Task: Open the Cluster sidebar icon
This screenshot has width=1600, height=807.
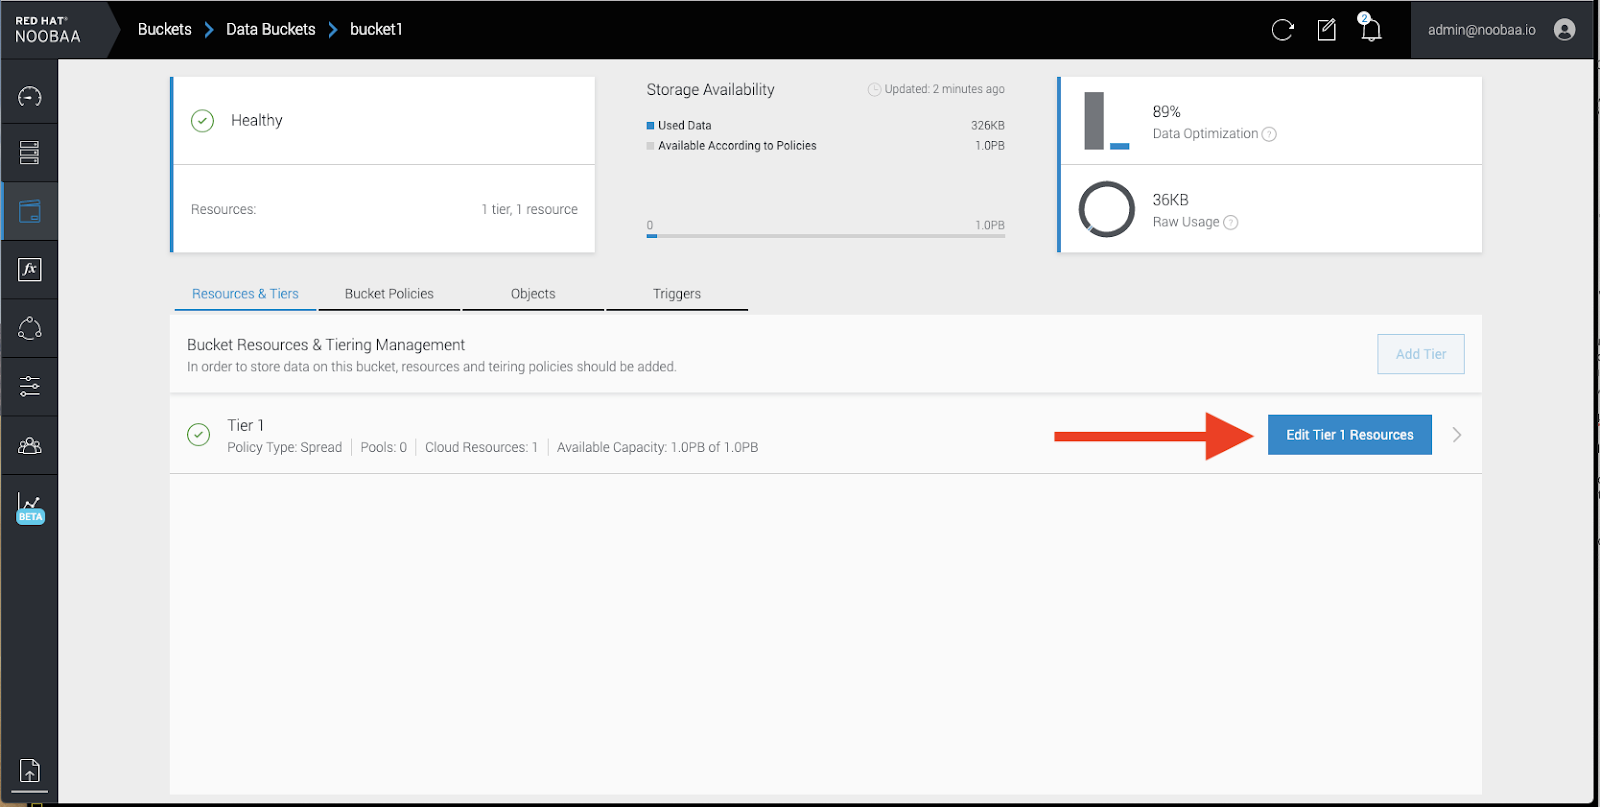Action: (30, 328)
